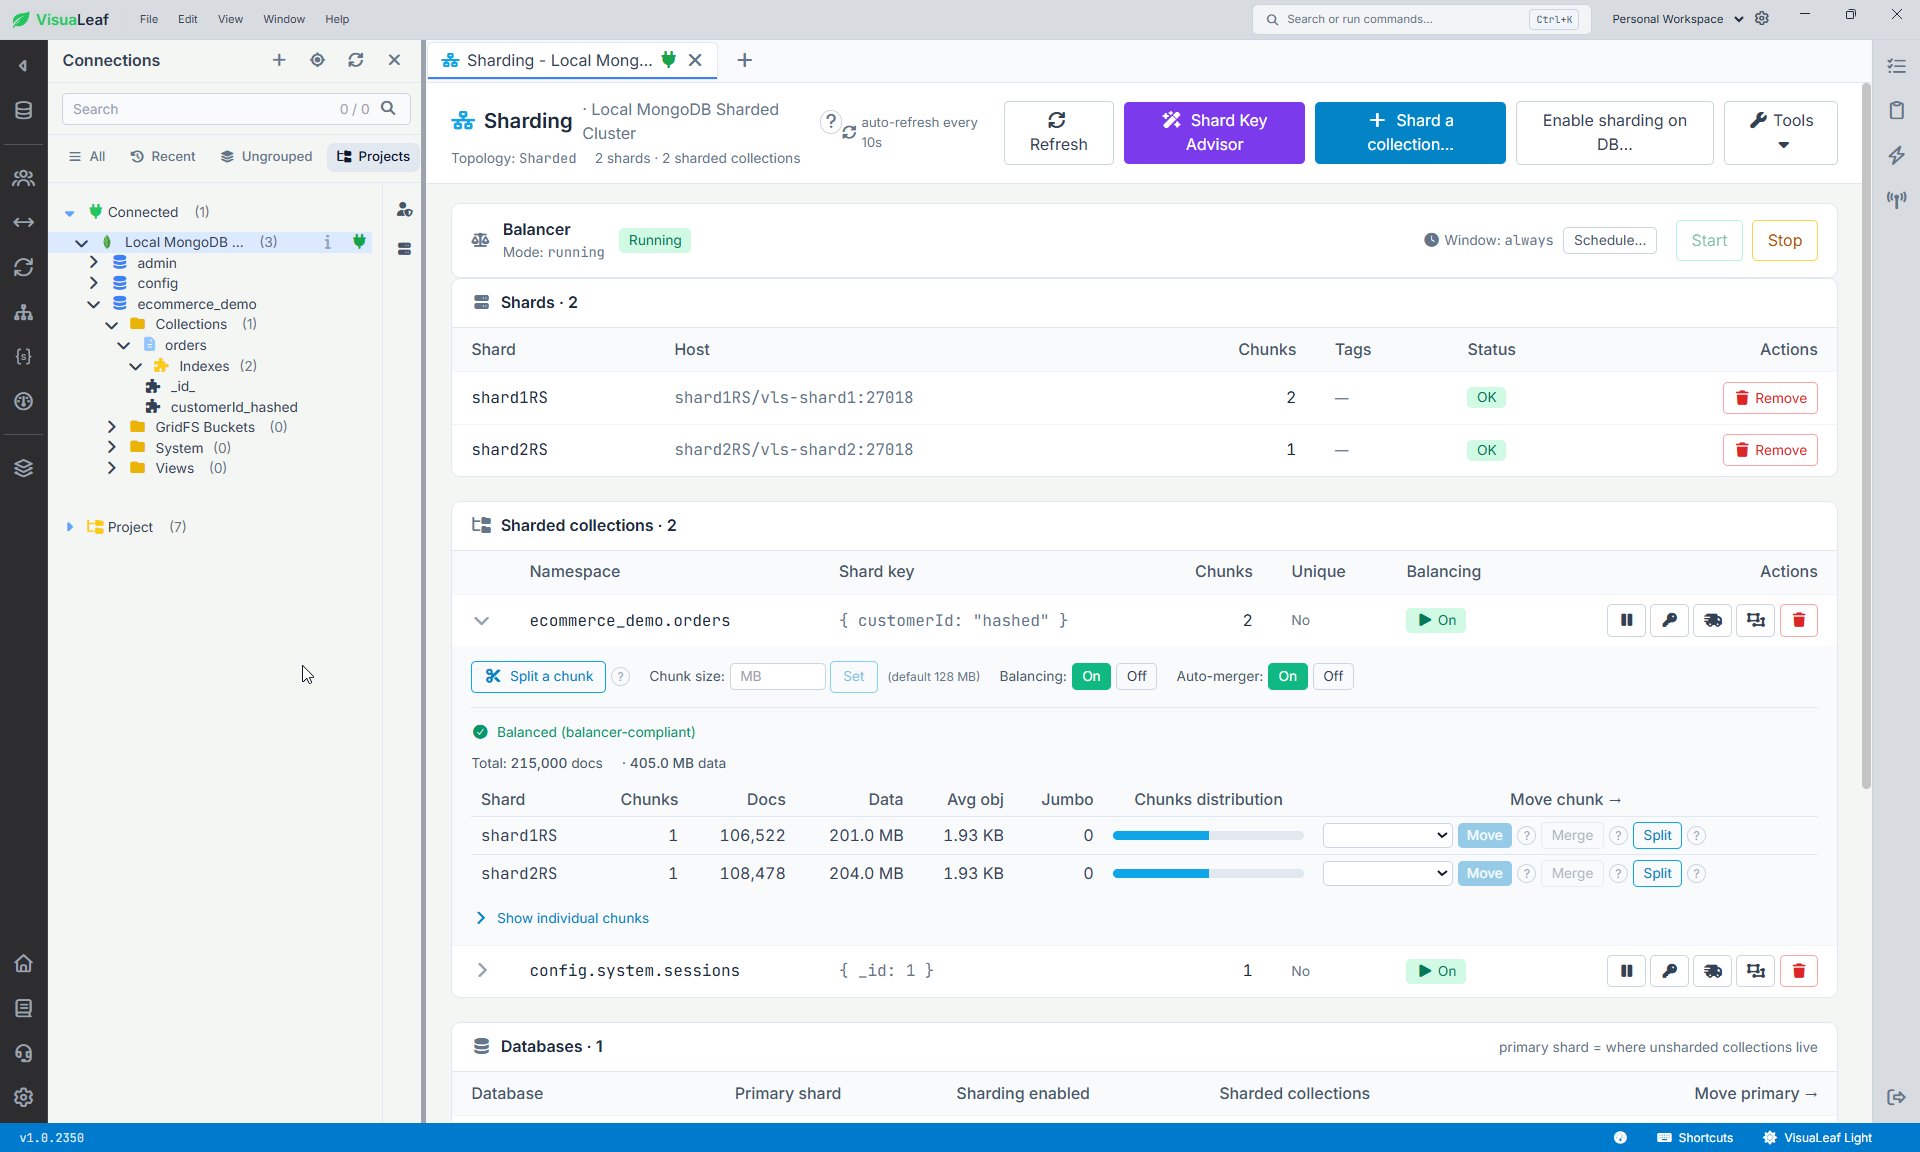
Task: Open the curly braces icon in sidebar
Action: click(x=24, y=356)
